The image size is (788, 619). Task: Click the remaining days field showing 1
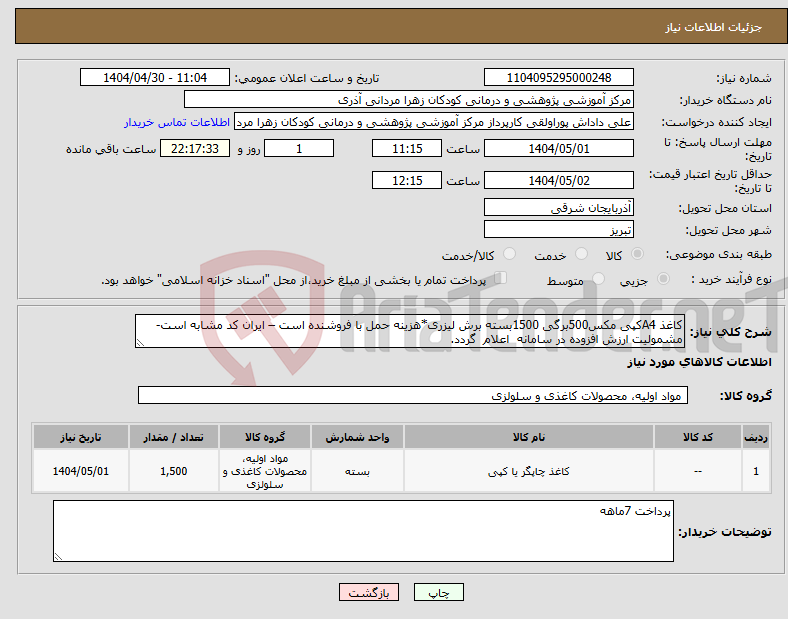pos(299,149)
